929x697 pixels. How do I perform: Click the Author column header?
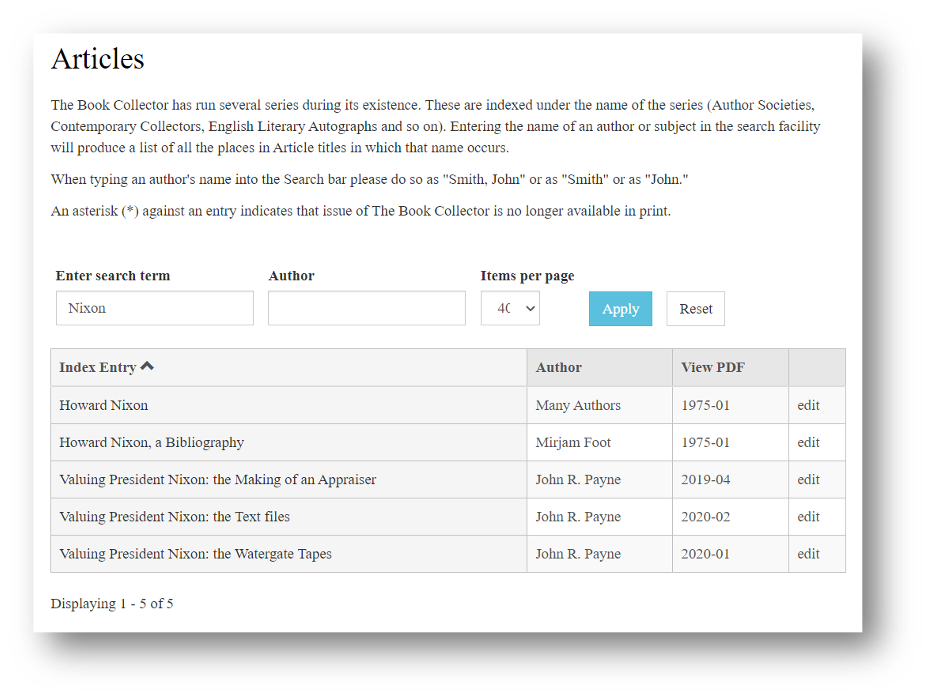559,367
